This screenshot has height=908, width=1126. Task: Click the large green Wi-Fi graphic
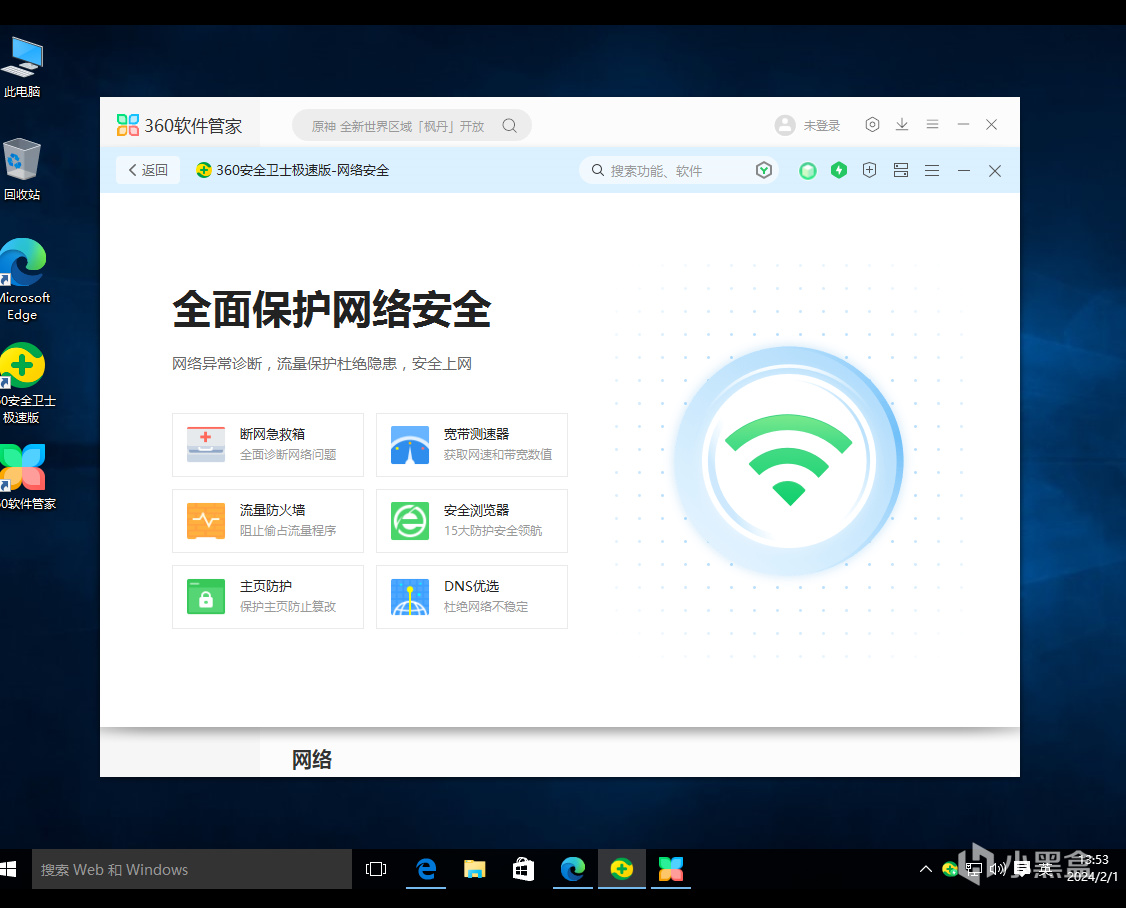pyautogui.click(x=788, y=460)
